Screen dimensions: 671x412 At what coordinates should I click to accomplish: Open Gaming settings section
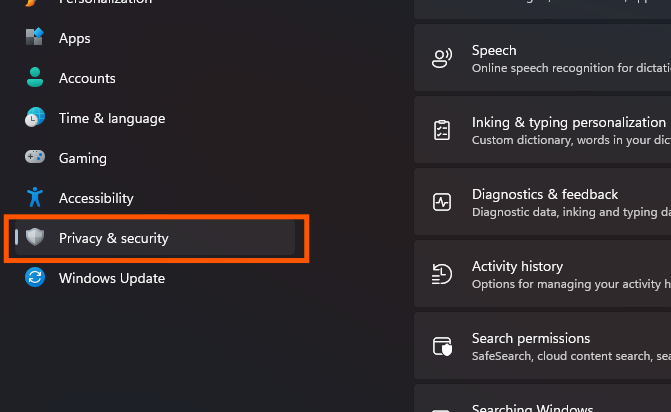[x=83, y=158]
